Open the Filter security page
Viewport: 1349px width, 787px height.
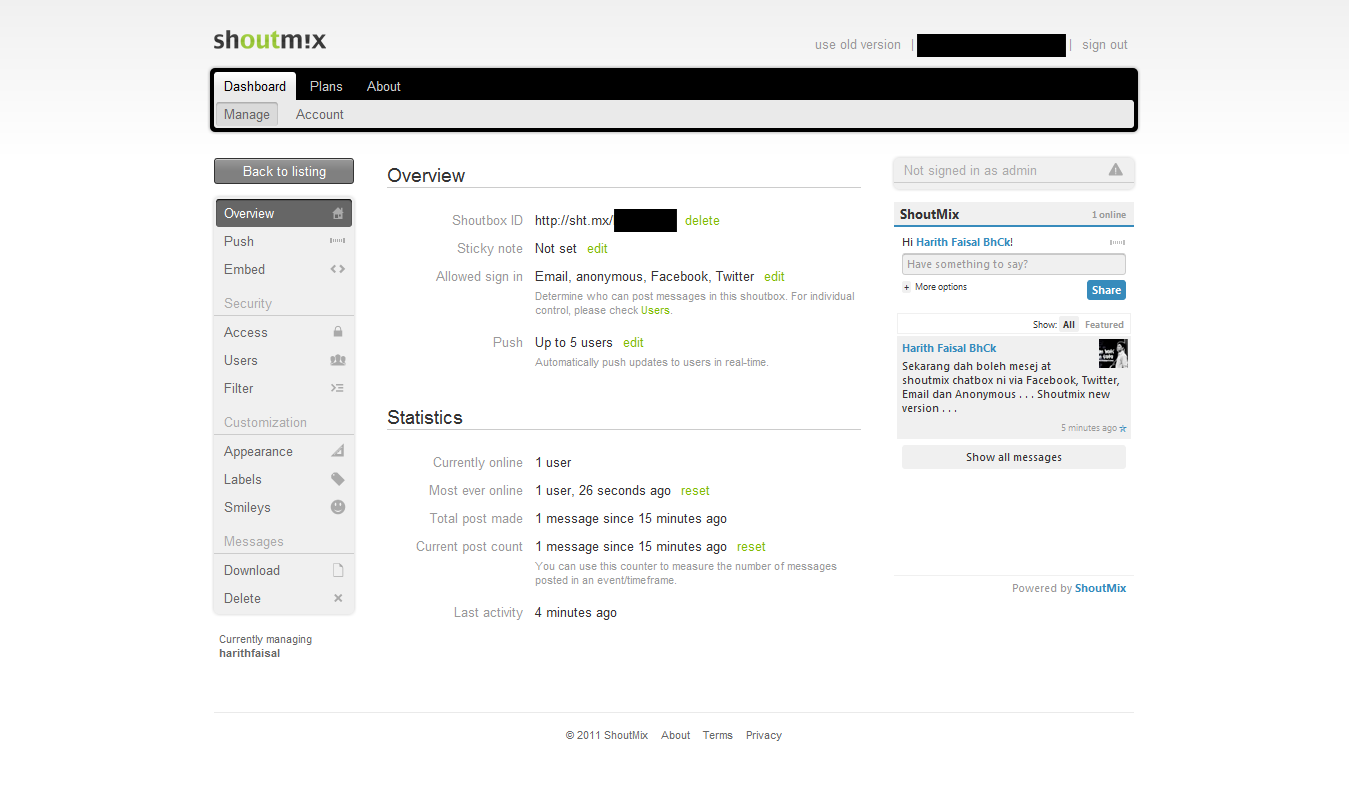pos(284,388)
